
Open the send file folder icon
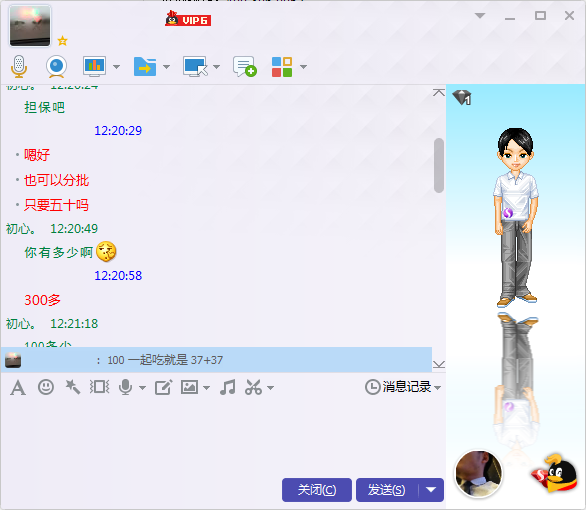pyautogui.click(x=145, y=67)
